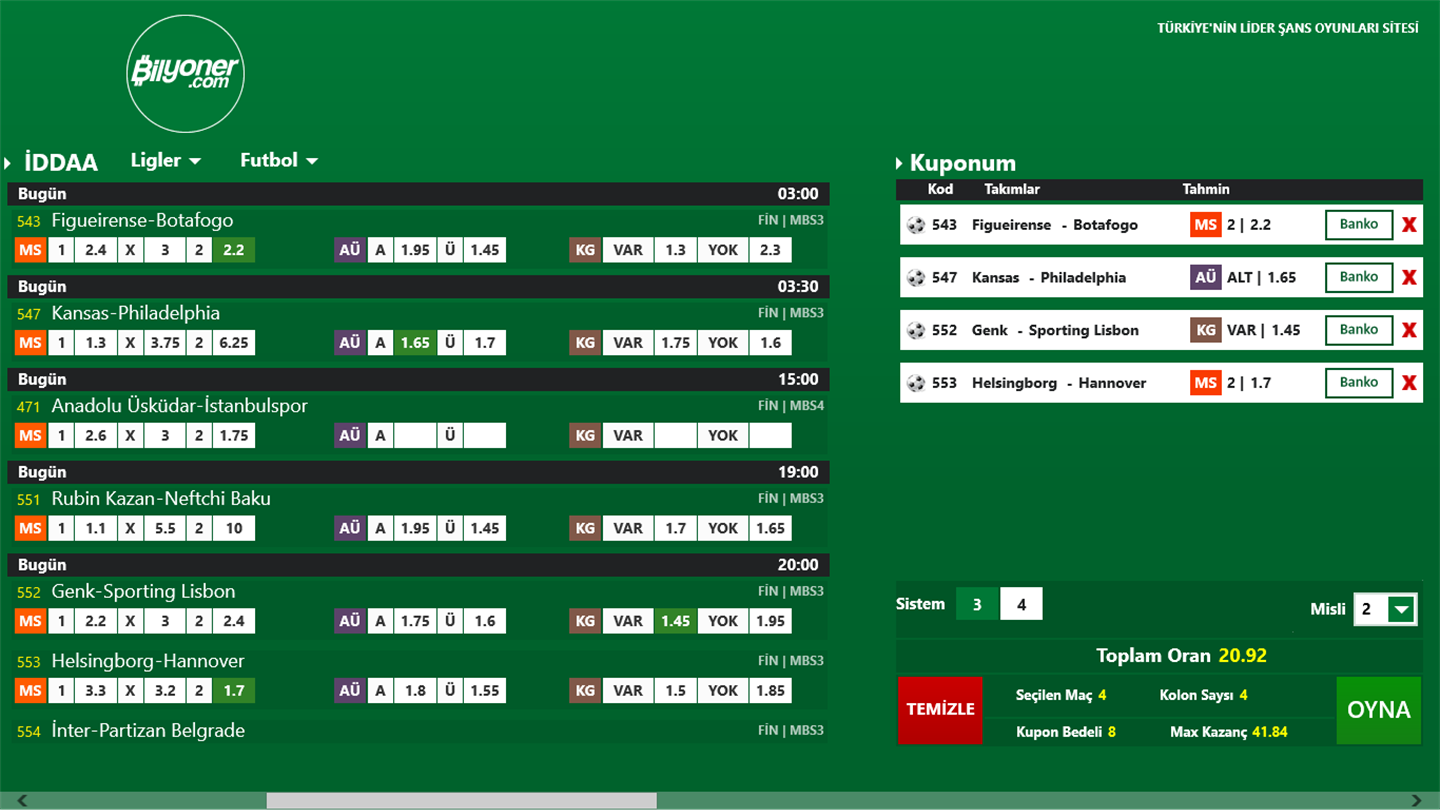Image resolution: width=1440 pixels, height=810 pixels.
Task: Click the soccer ball icon for code 543
Action: (x=916, y=225)
